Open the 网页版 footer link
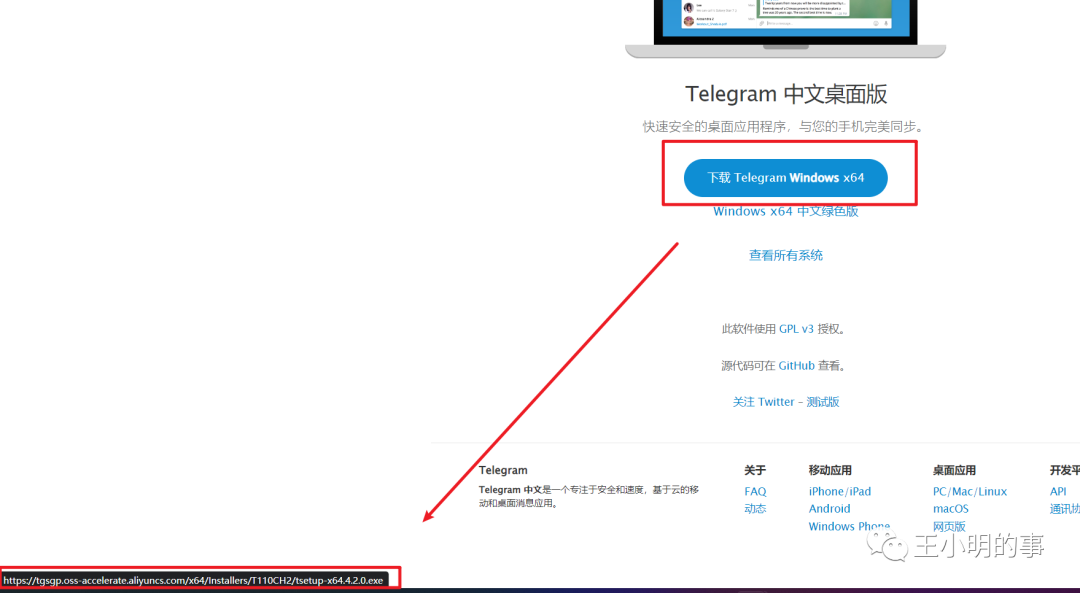The height and width of the screenshot is (593, 1080). click(949, 527)
